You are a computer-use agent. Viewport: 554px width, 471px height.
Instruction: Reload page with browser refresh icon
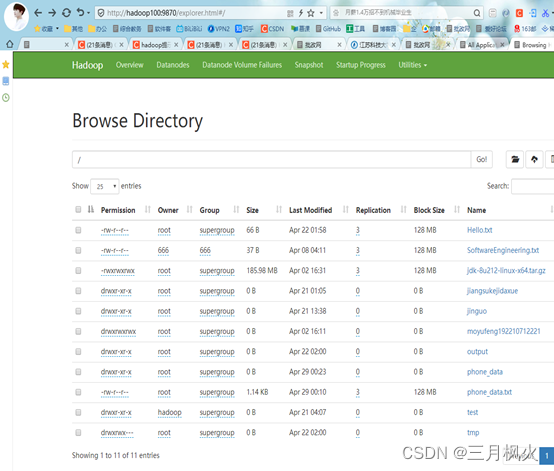click(66, 13)
